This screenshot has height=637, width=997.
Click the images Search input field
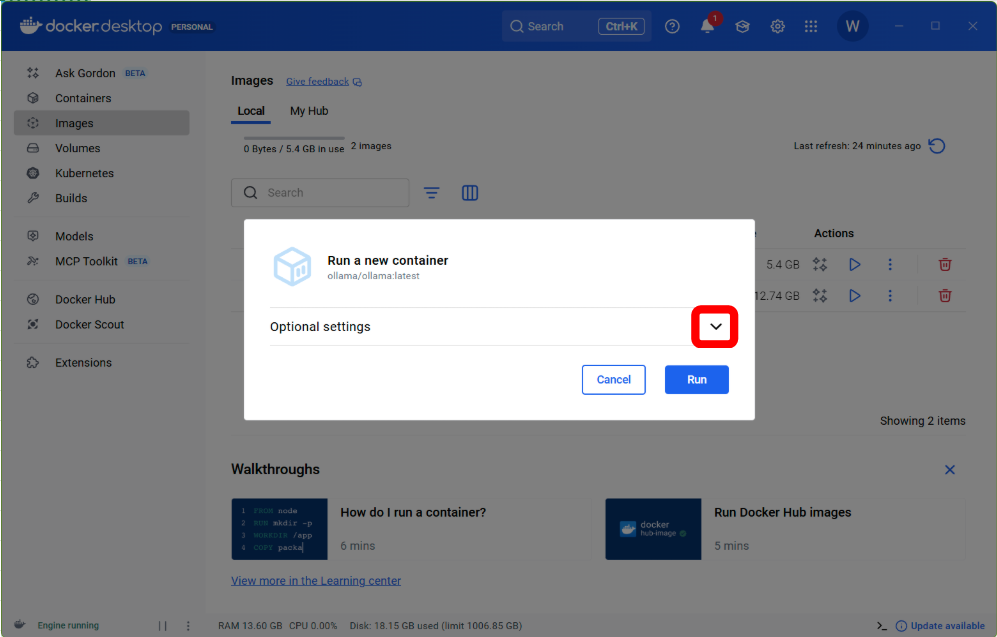point(330,193)
